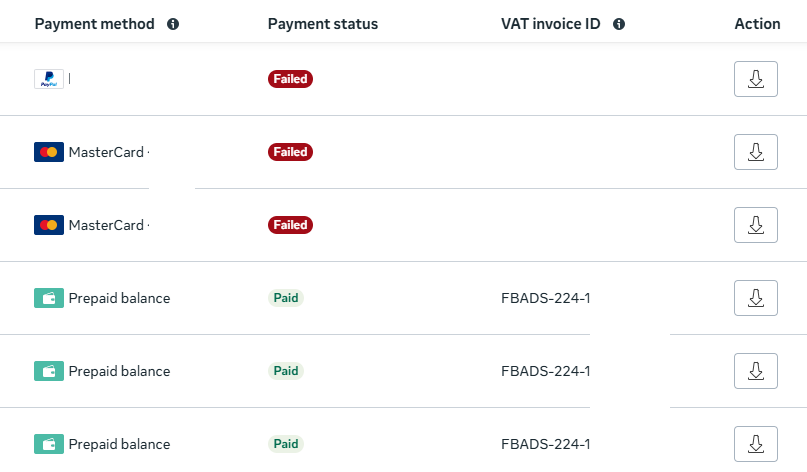807x472 pixels.
Task: Click the VAT invoice ID column header
Action: point(550,24)
